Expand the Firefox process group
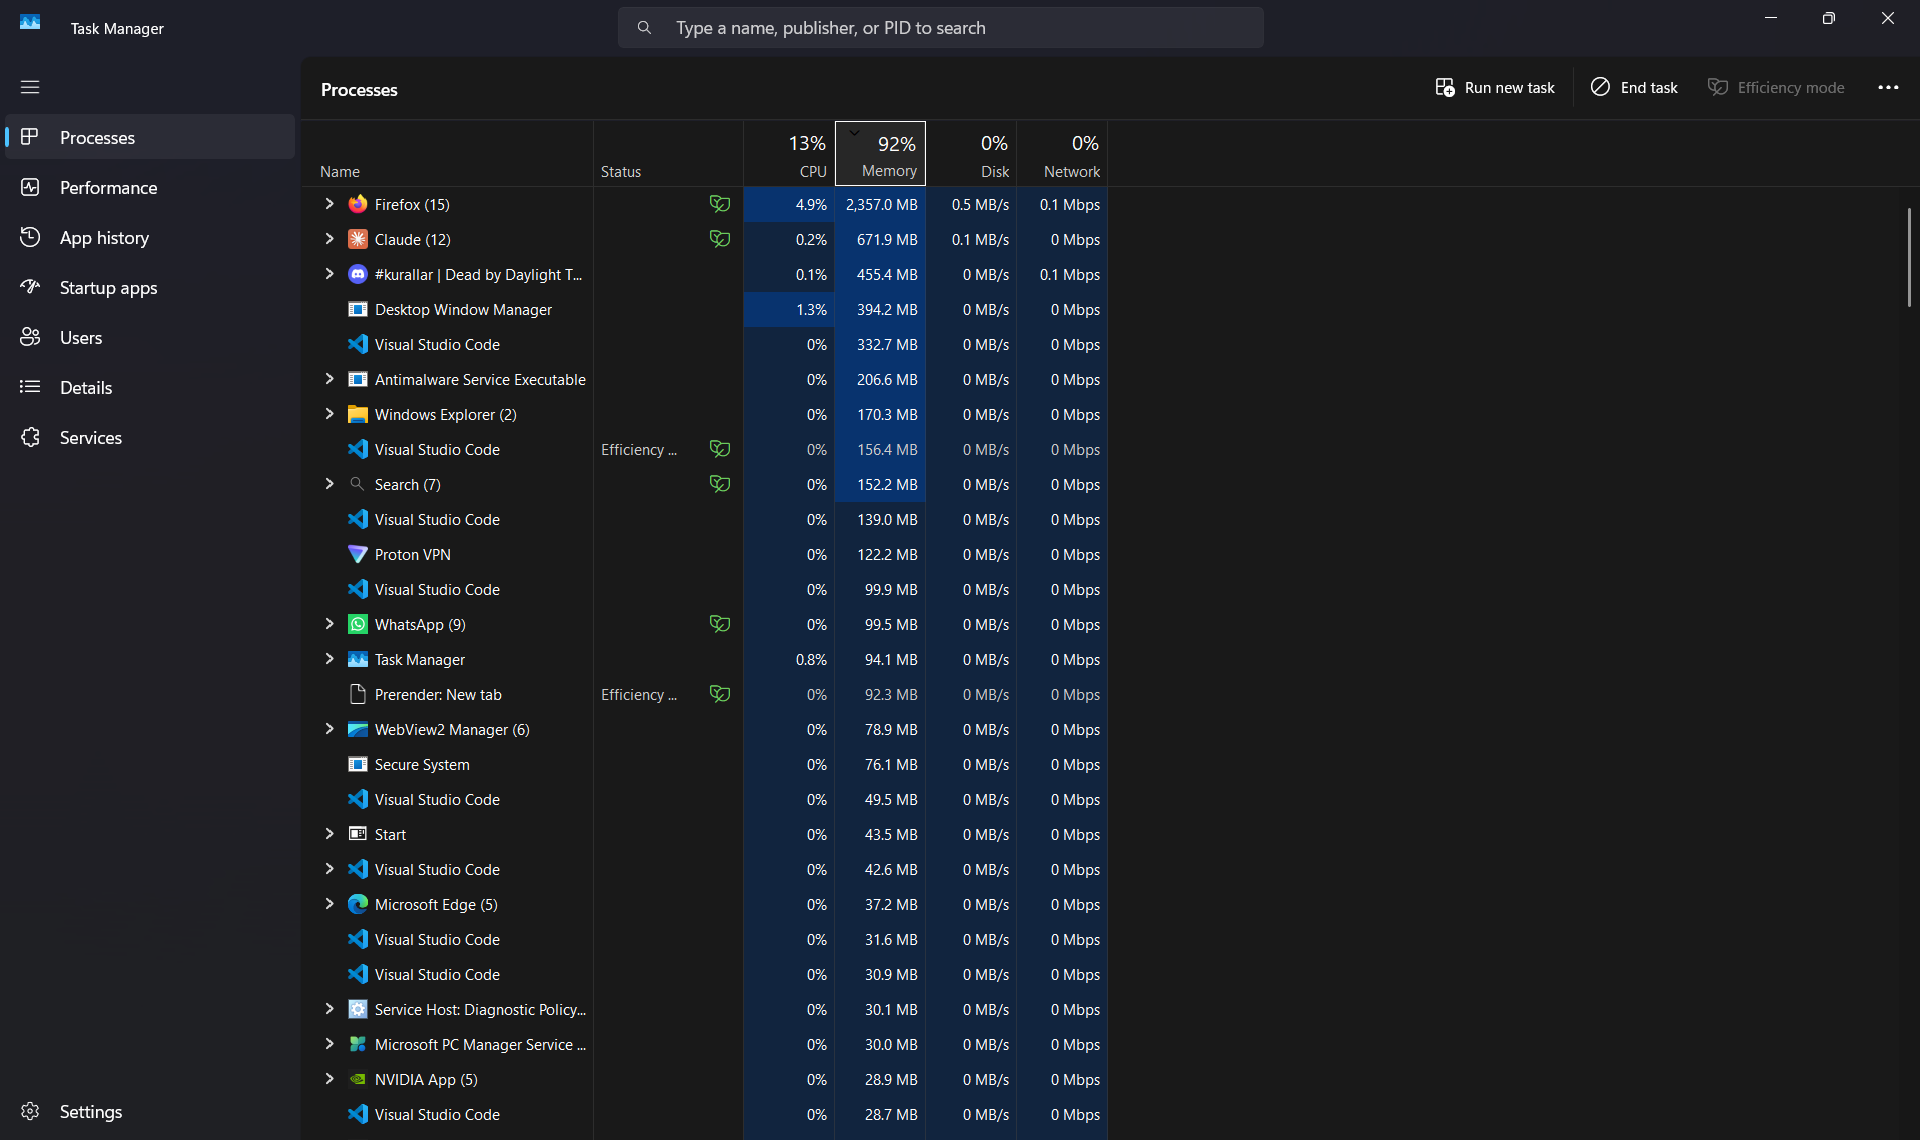This screenshot has height=1140, width=1920. [329, 204]
